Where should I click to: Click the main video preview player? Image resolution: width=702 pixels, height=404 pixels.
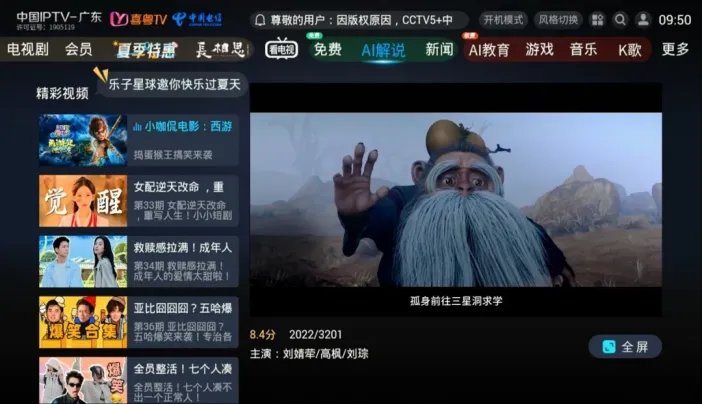[456, 199]
